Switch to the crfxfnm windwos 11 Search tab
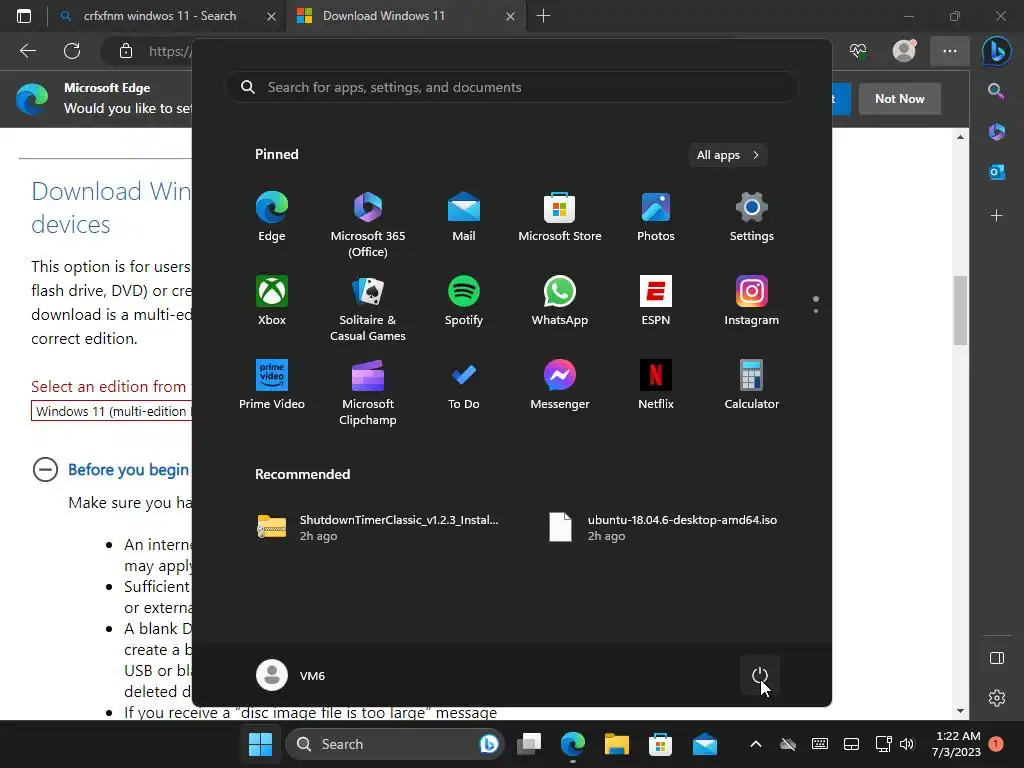The image size is (1024, 768). (158, 16)
